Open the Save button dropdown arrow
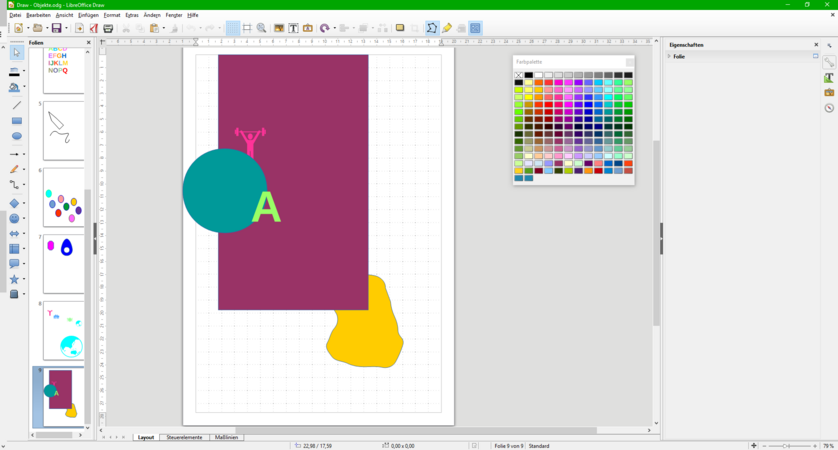838x450 pixels. click(x=67, y=28)
